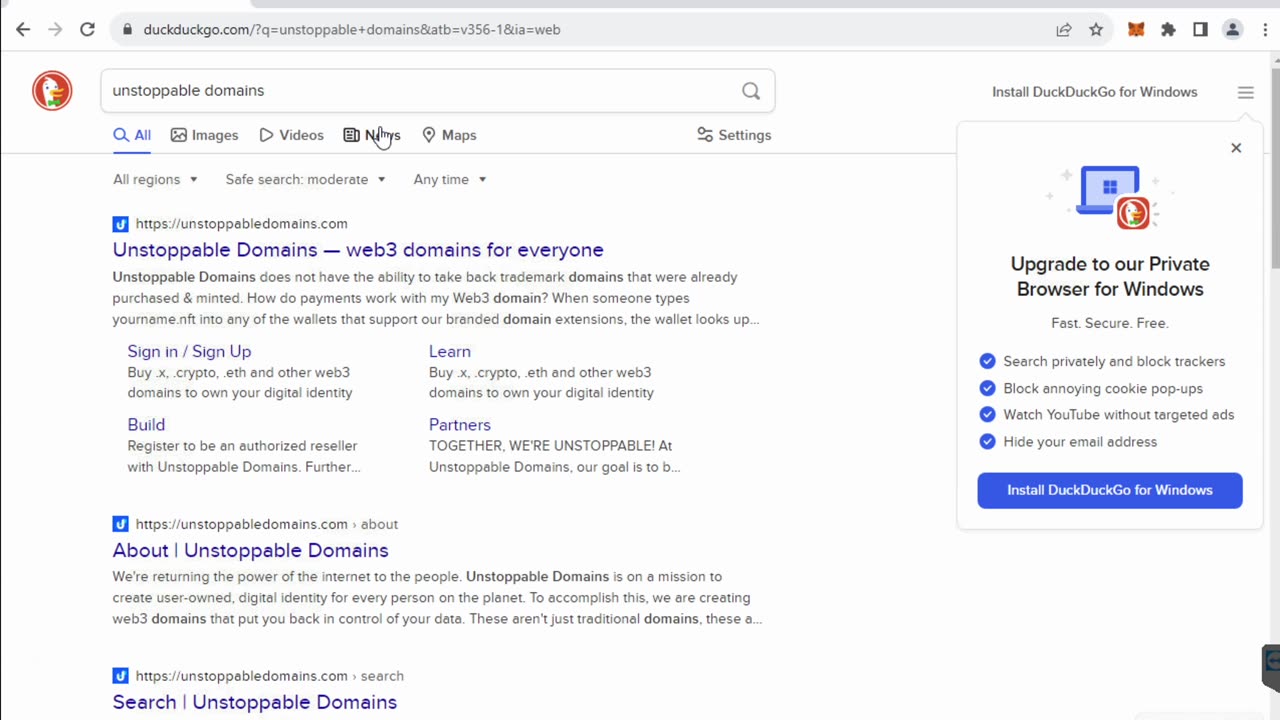The image size is (1280, 720).
Task: Click the Windows laptop illustration in promo
Action: [1110, 197]
